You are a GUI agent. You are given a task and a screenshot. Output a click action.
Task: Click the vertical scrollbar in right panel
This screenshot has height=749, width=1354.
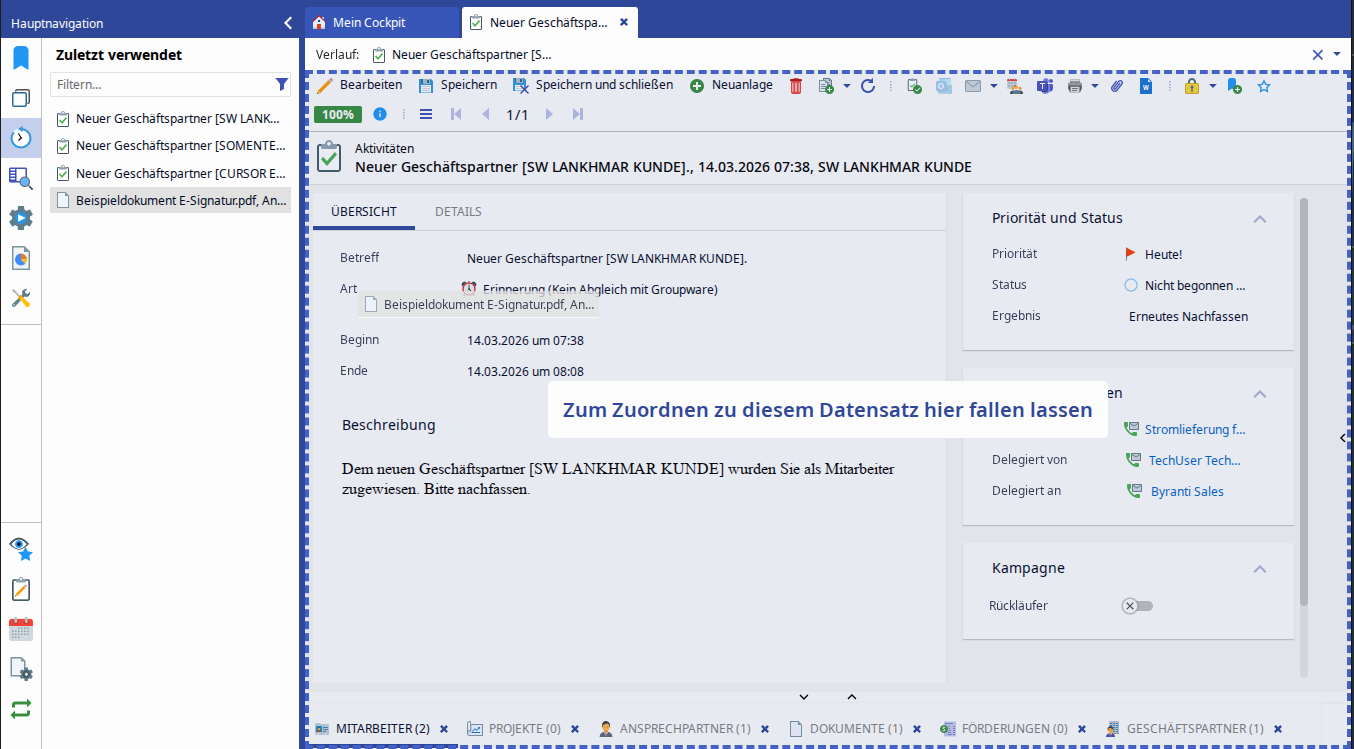click(1303, 400)
